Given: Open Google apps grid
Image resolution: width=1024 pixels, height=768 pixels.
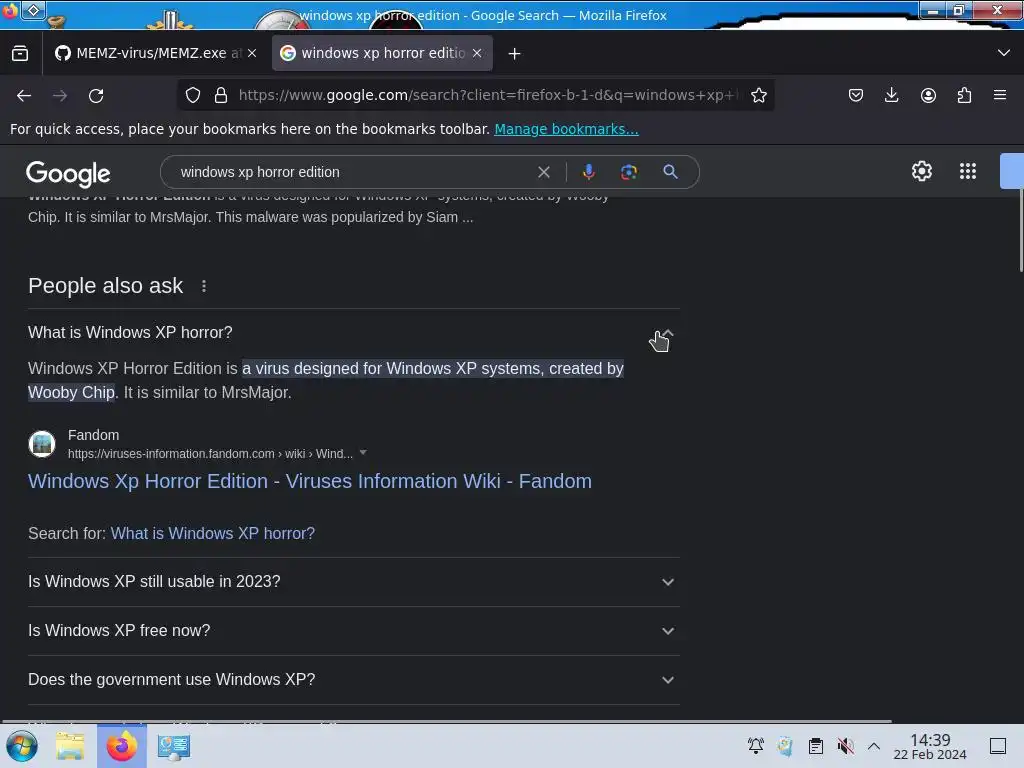Looking at the screenshot, I should click(x=968, y=171).
